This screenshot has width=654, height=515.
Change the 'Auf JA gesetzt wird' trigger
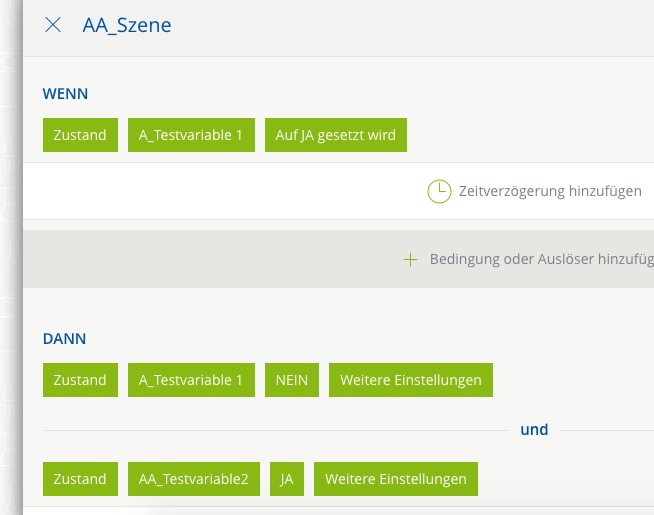click(335, 135)
